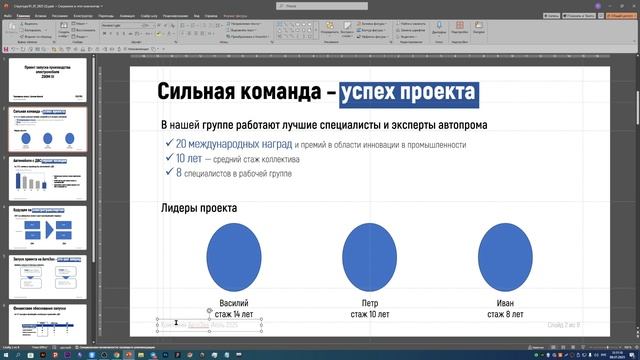Open the Эффекты фигуры dropdown
640x360 pixels.
pos(372,37)
